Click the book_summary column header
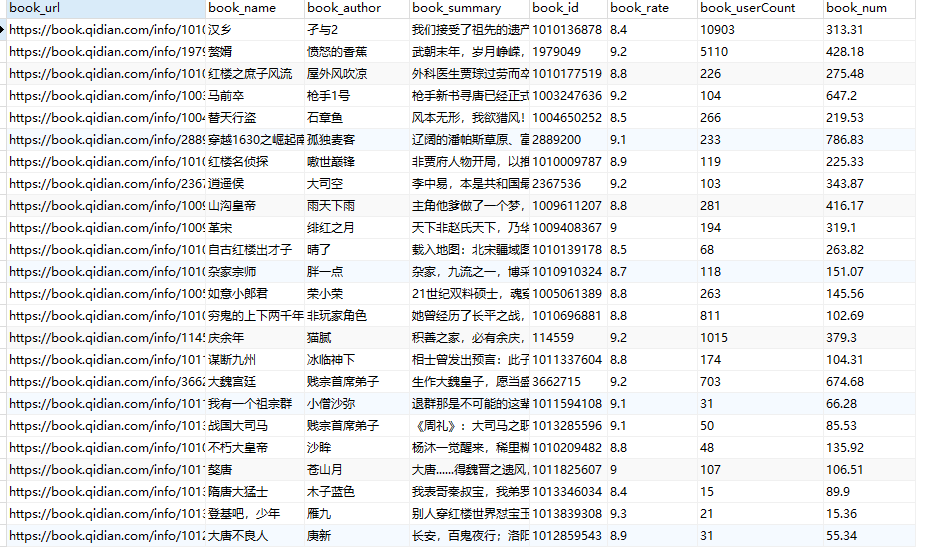This screenshot has width=926, height=547. [x=469, y=8]
